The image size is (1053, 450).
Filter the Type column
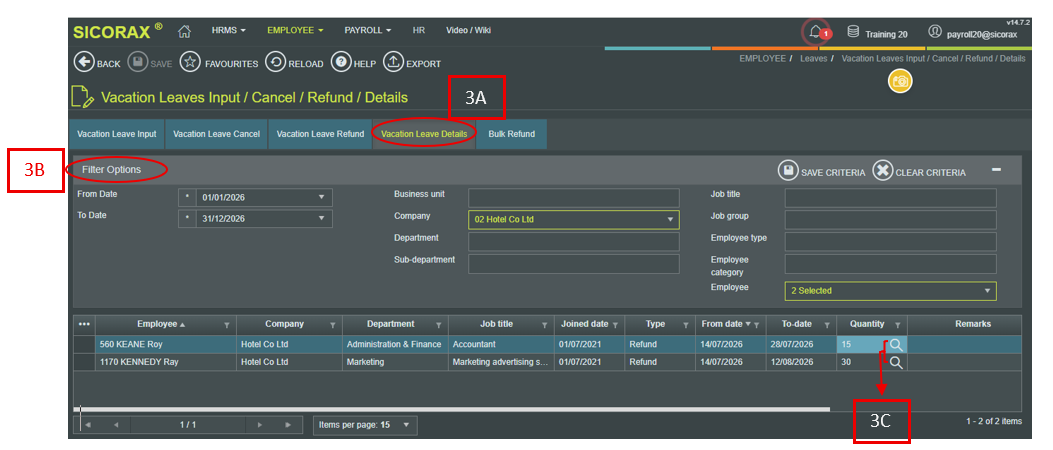686,325
